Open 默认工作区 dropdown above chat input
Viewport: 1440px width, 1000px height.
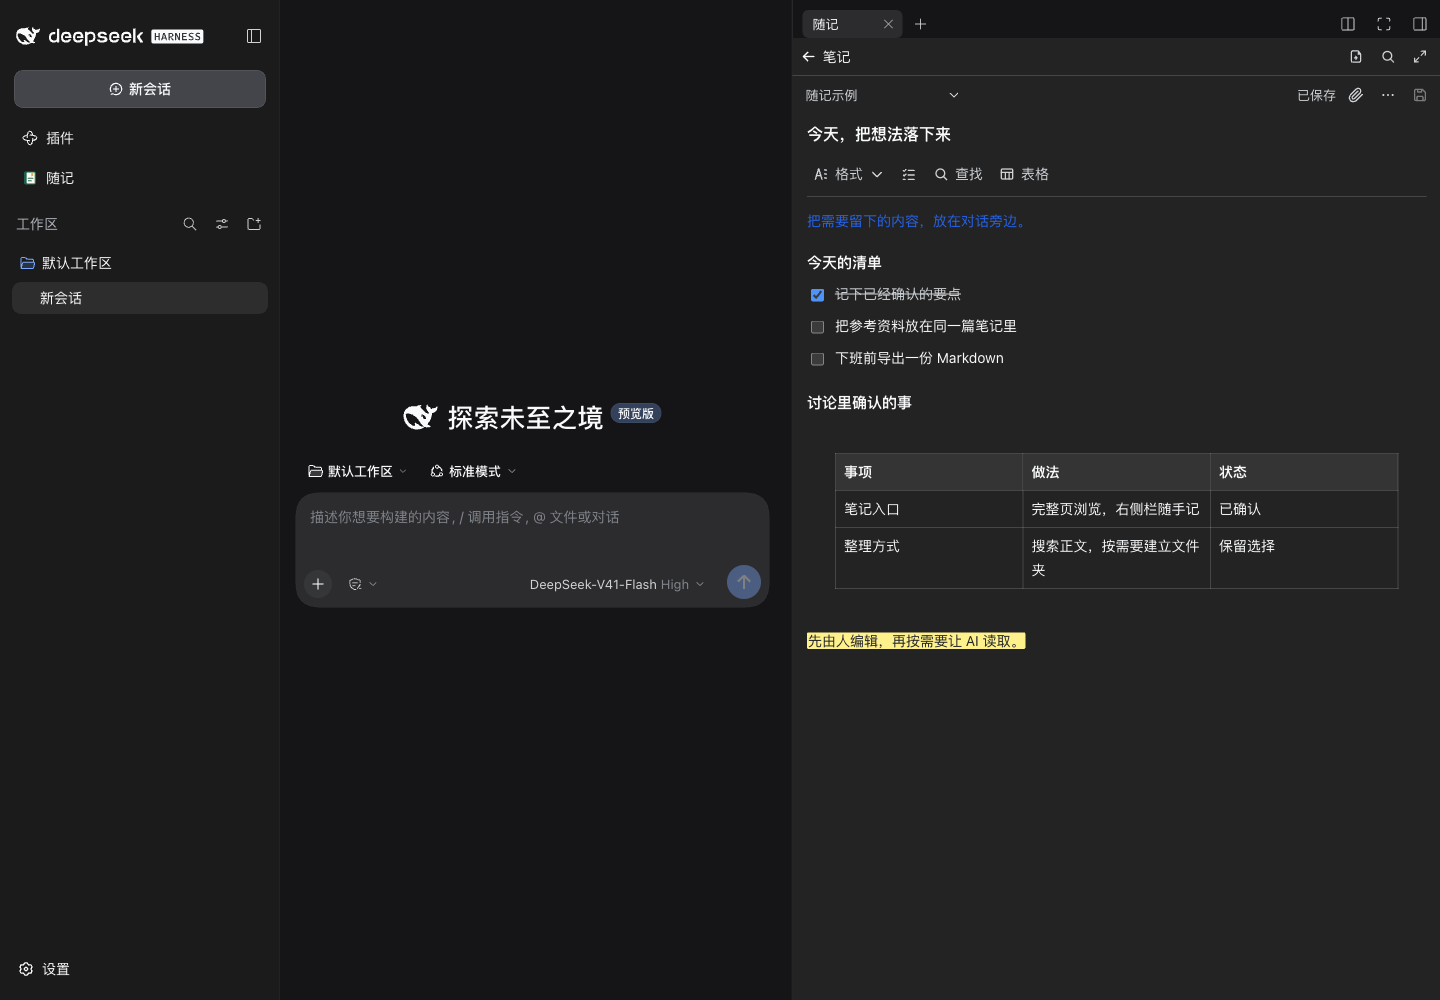pyautogui.click(x=358, y=471)
